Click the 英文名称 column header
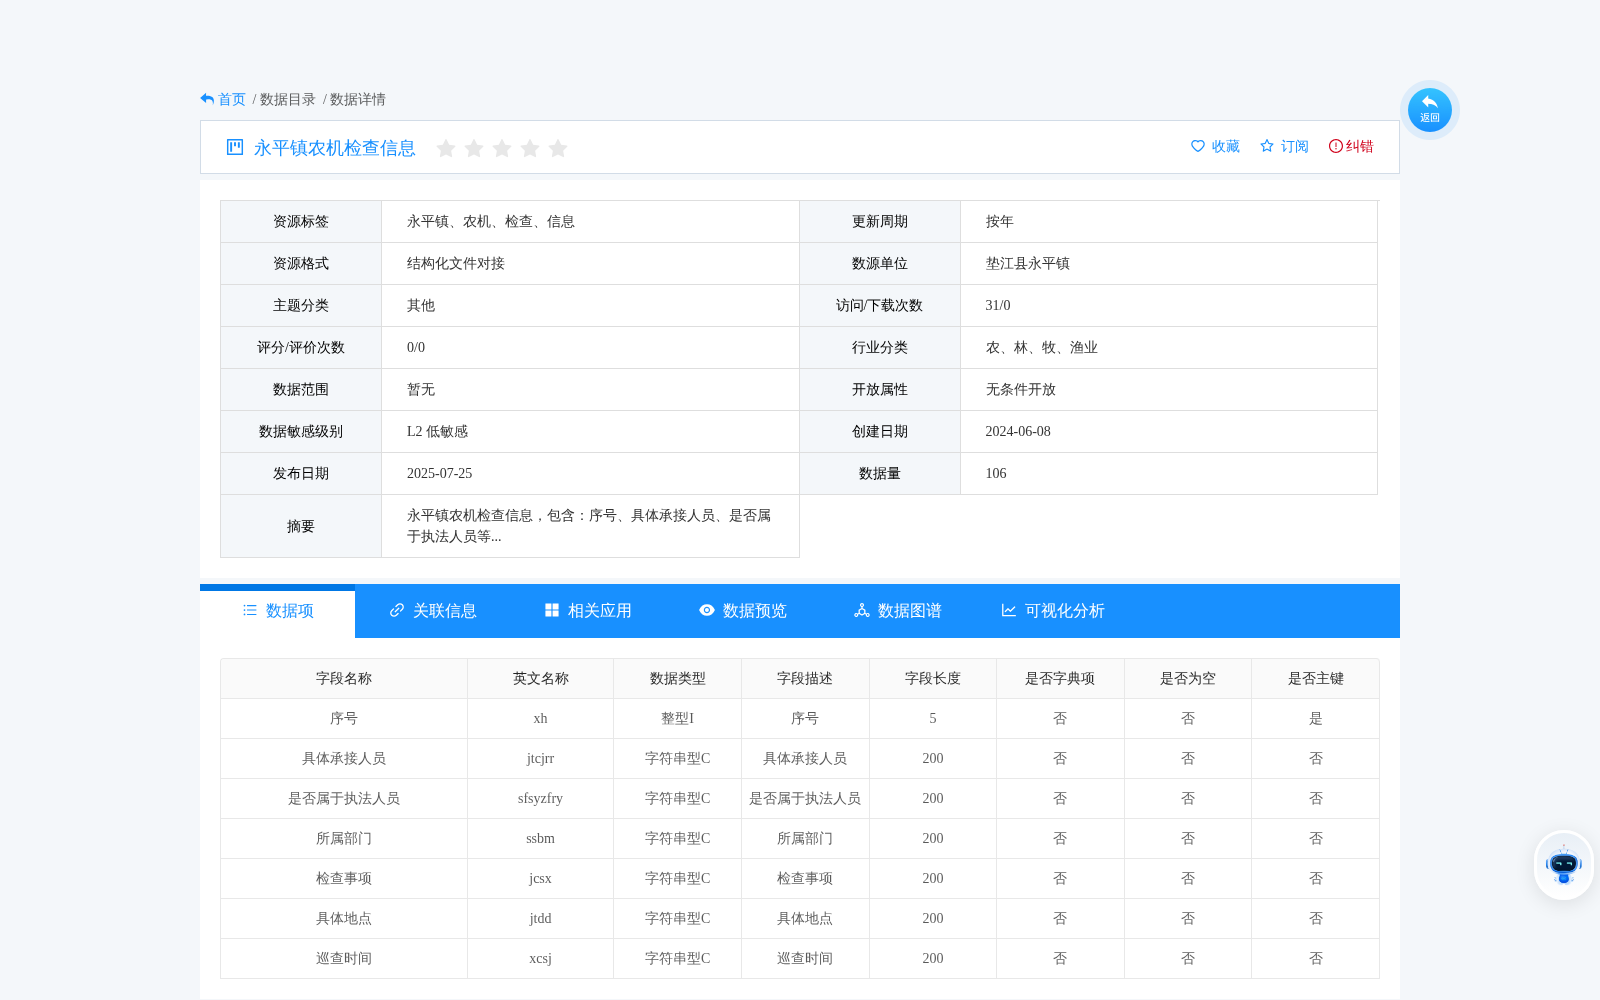The image size is (1600, 1000). 541,679
